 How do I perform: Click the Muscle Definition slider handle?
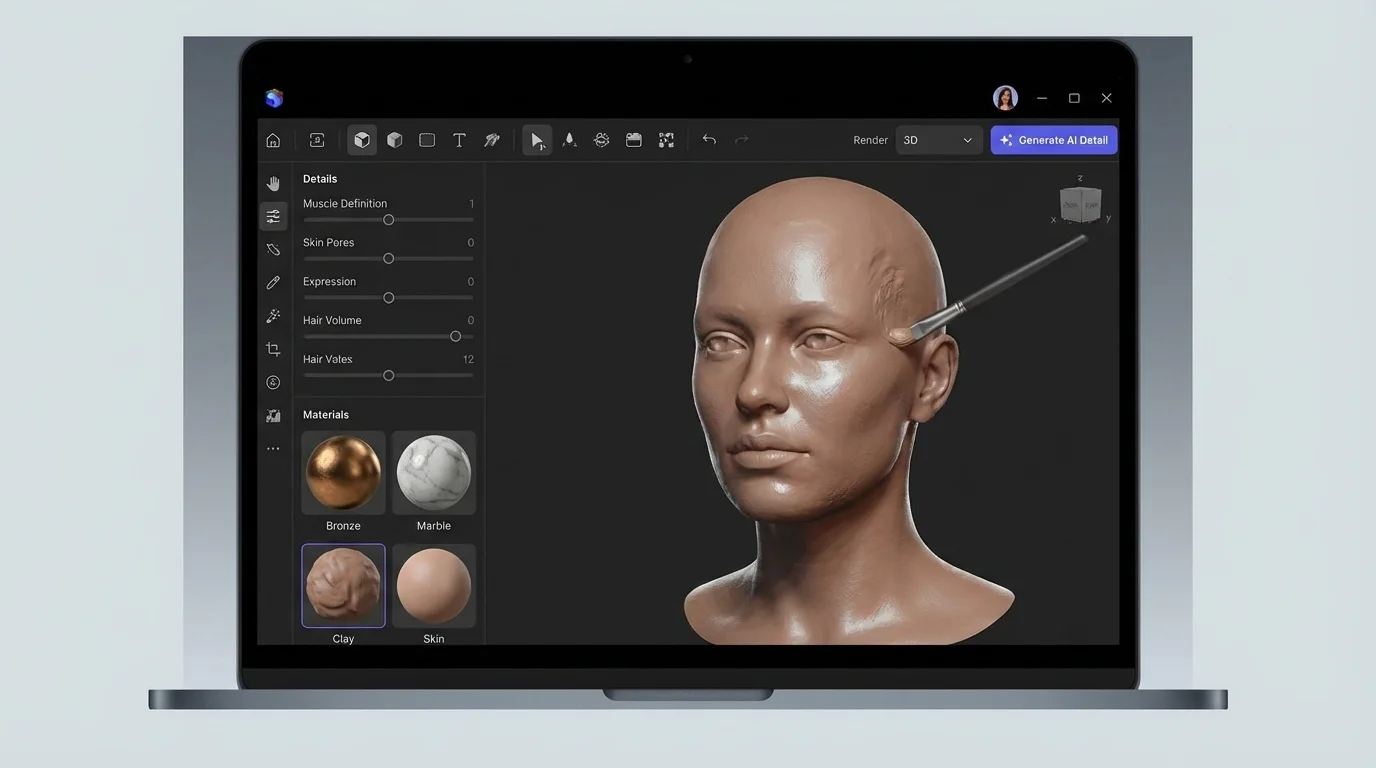pyautogui.click(x=389, y=220)
